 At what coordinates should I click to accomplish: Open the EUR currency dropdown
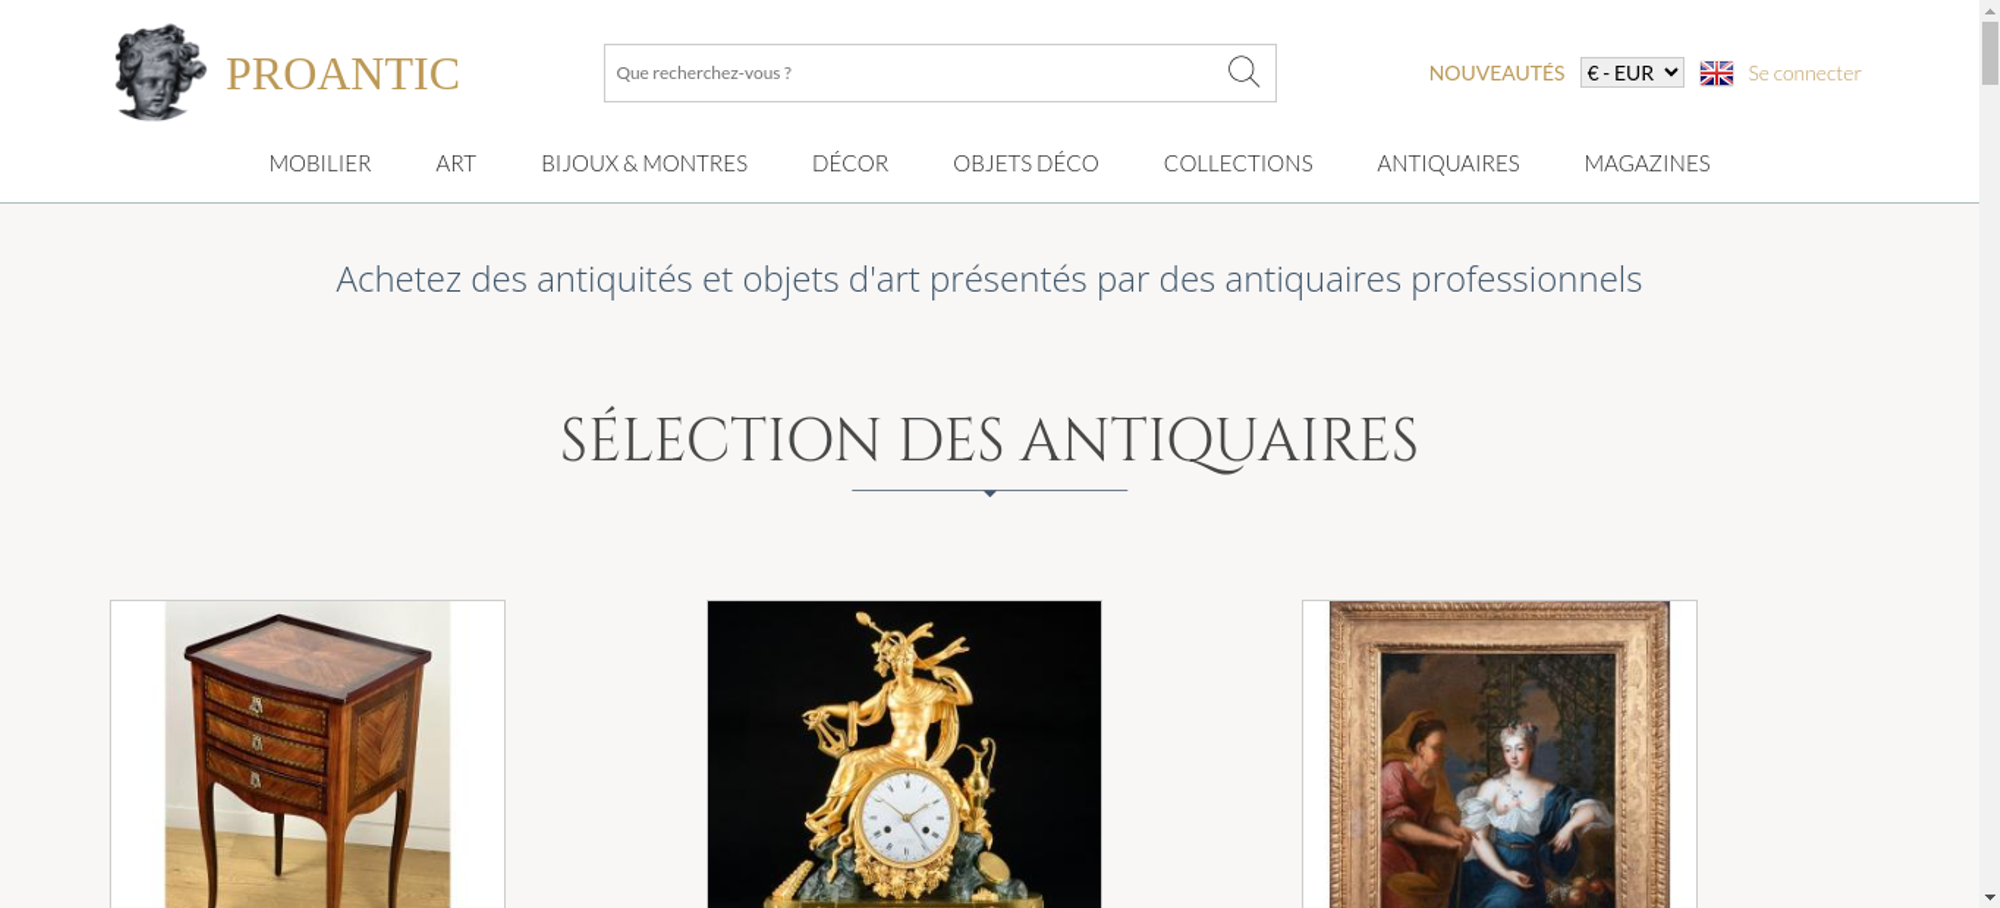(x=1632, y=73)
